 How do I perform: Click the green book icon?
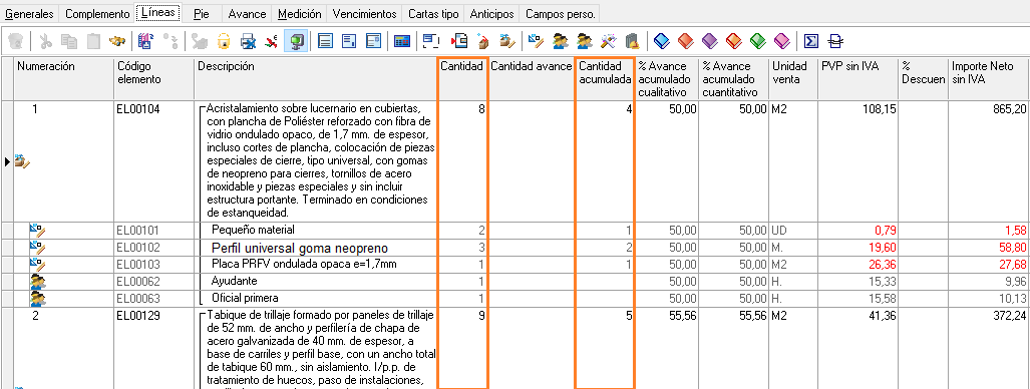pos(757,41)
